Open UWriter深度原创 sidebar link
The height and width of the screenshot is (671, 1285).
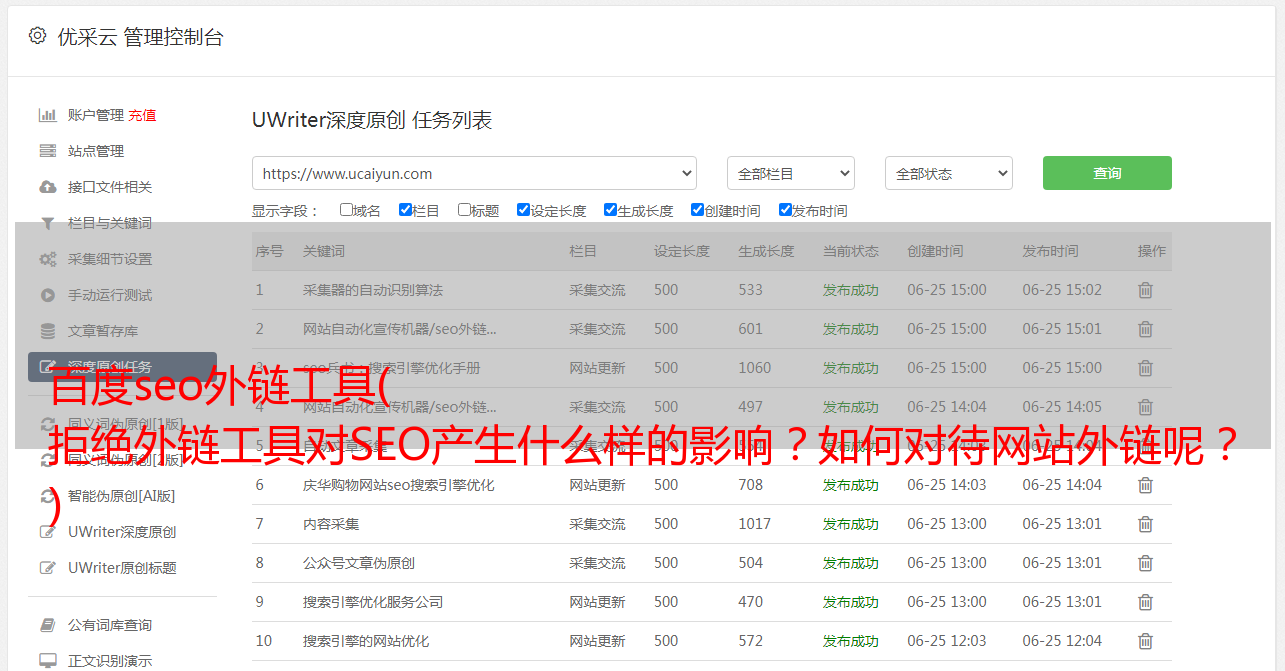pos(122,532)
